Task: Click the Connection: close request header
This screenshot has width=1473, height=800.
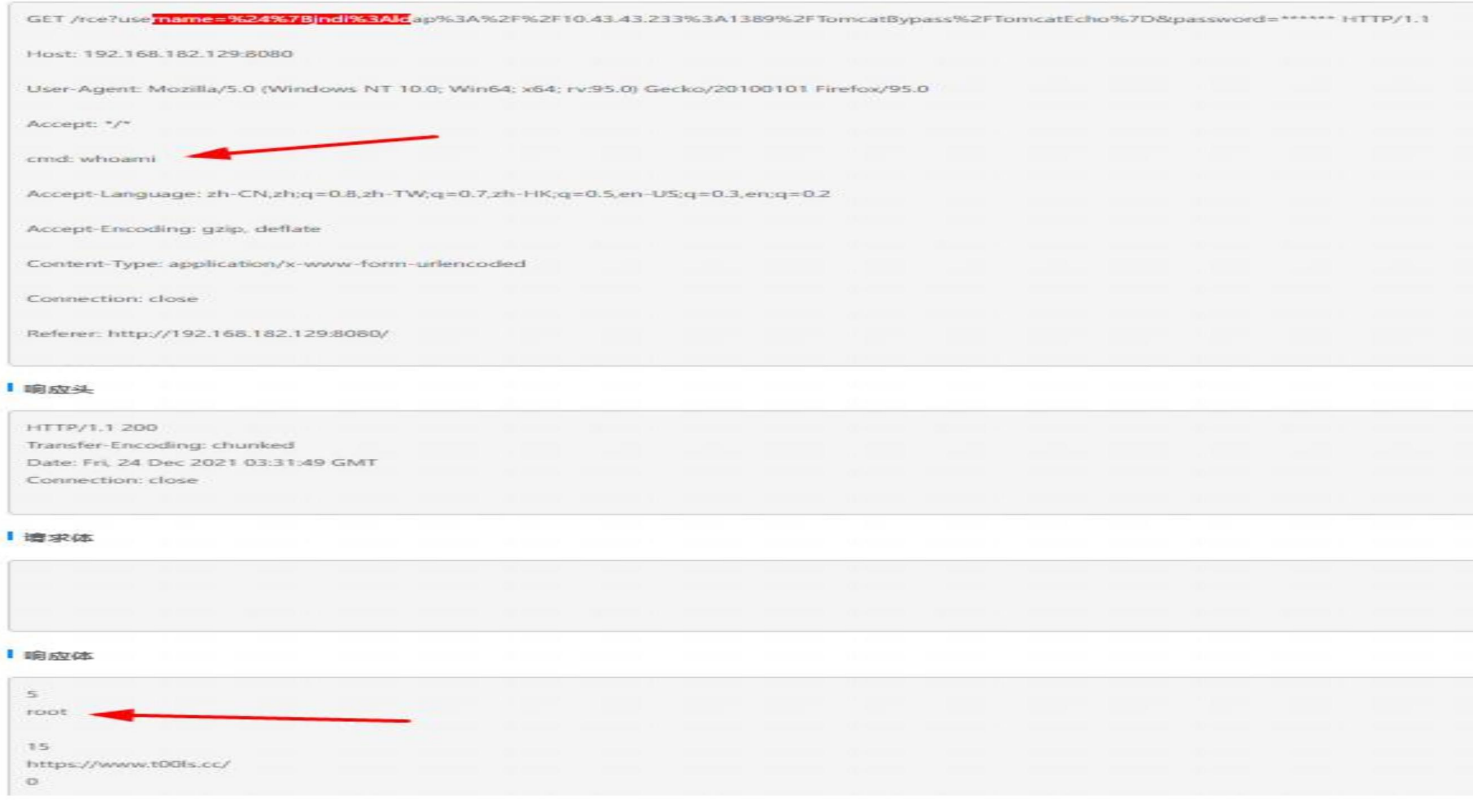Action: [113, 298]
